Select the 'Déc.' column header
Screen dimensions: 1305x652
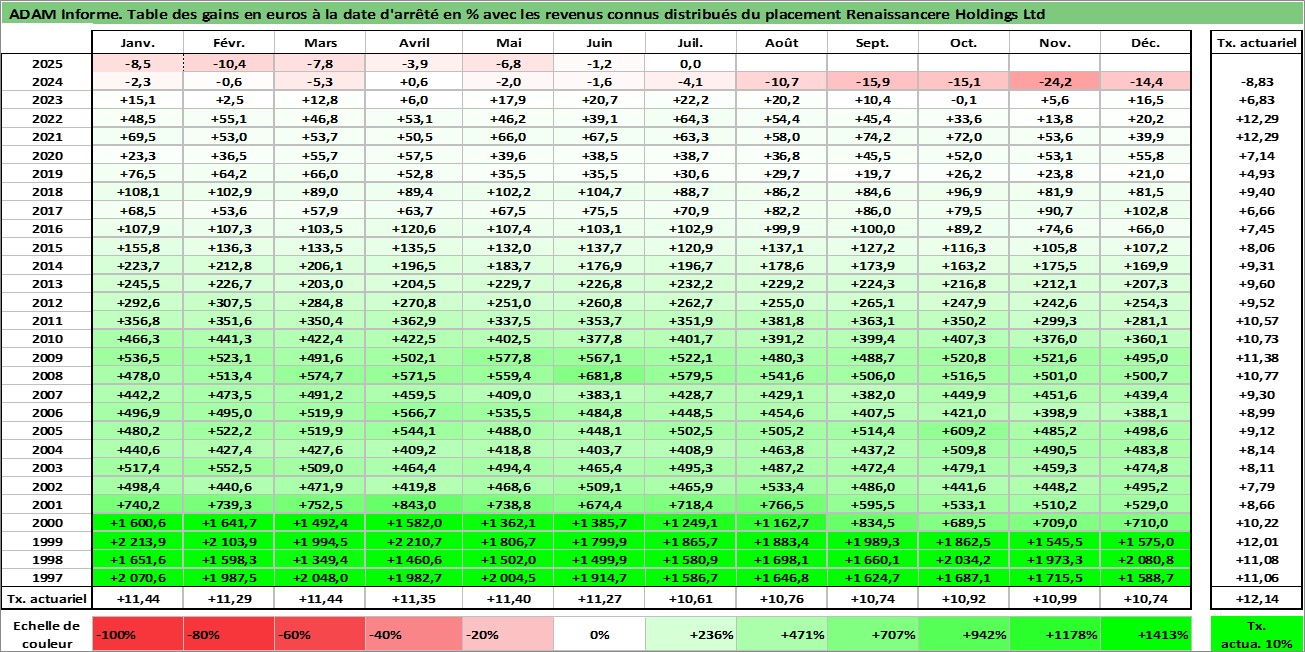click(x=1146, y=43)
